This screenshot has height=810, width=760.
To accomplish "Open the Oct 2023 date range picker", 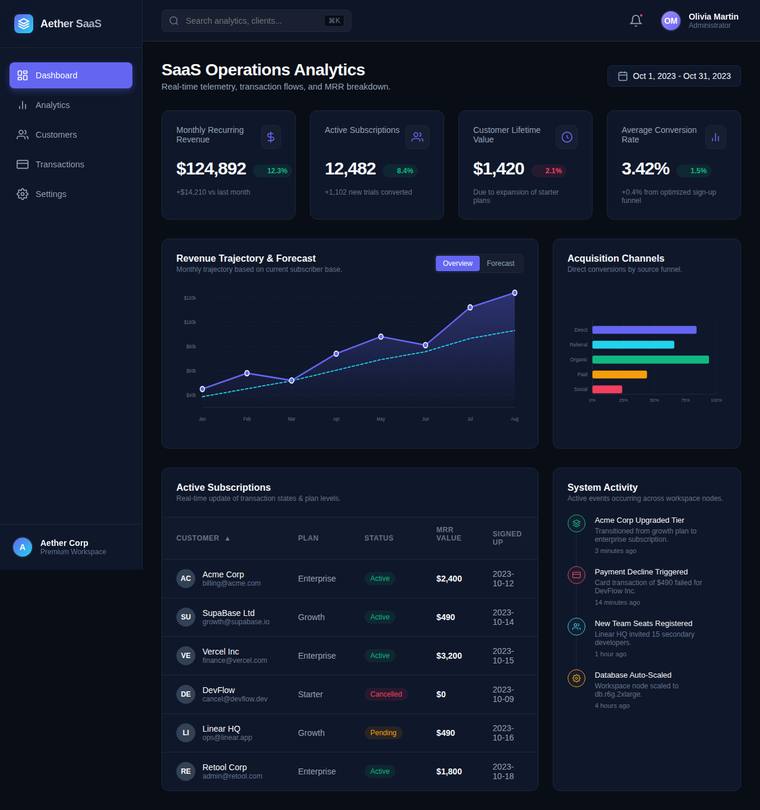I will pos(674,76).
